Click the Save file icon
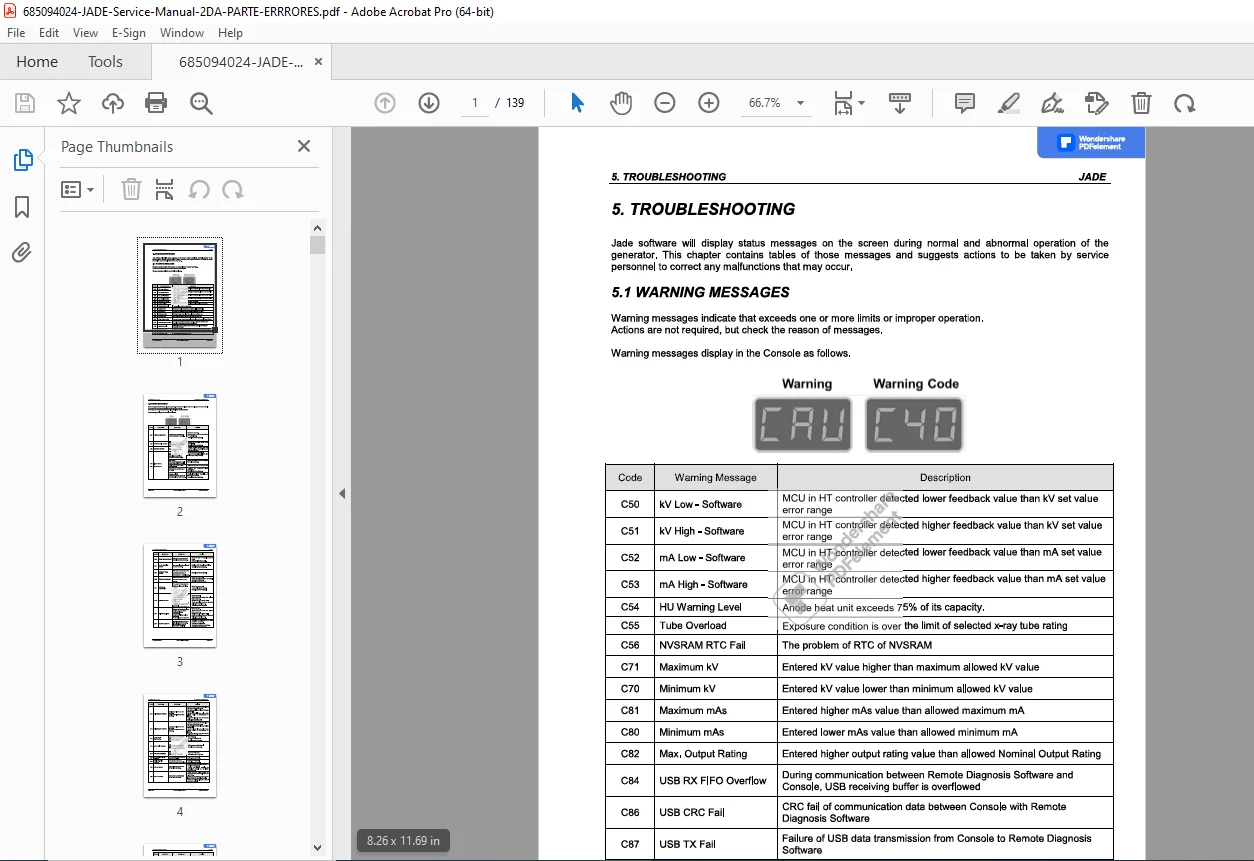1254x861 pixels. (25, 103)
